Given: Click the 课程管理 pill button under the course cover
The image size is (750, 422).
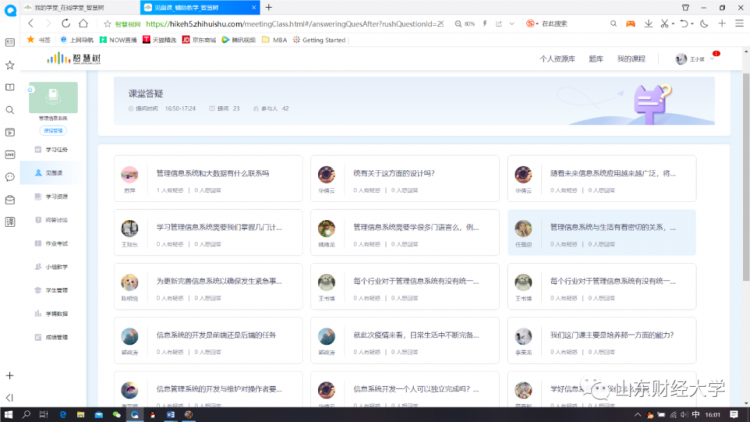Looking at the screenshot, I should (53, 131).
